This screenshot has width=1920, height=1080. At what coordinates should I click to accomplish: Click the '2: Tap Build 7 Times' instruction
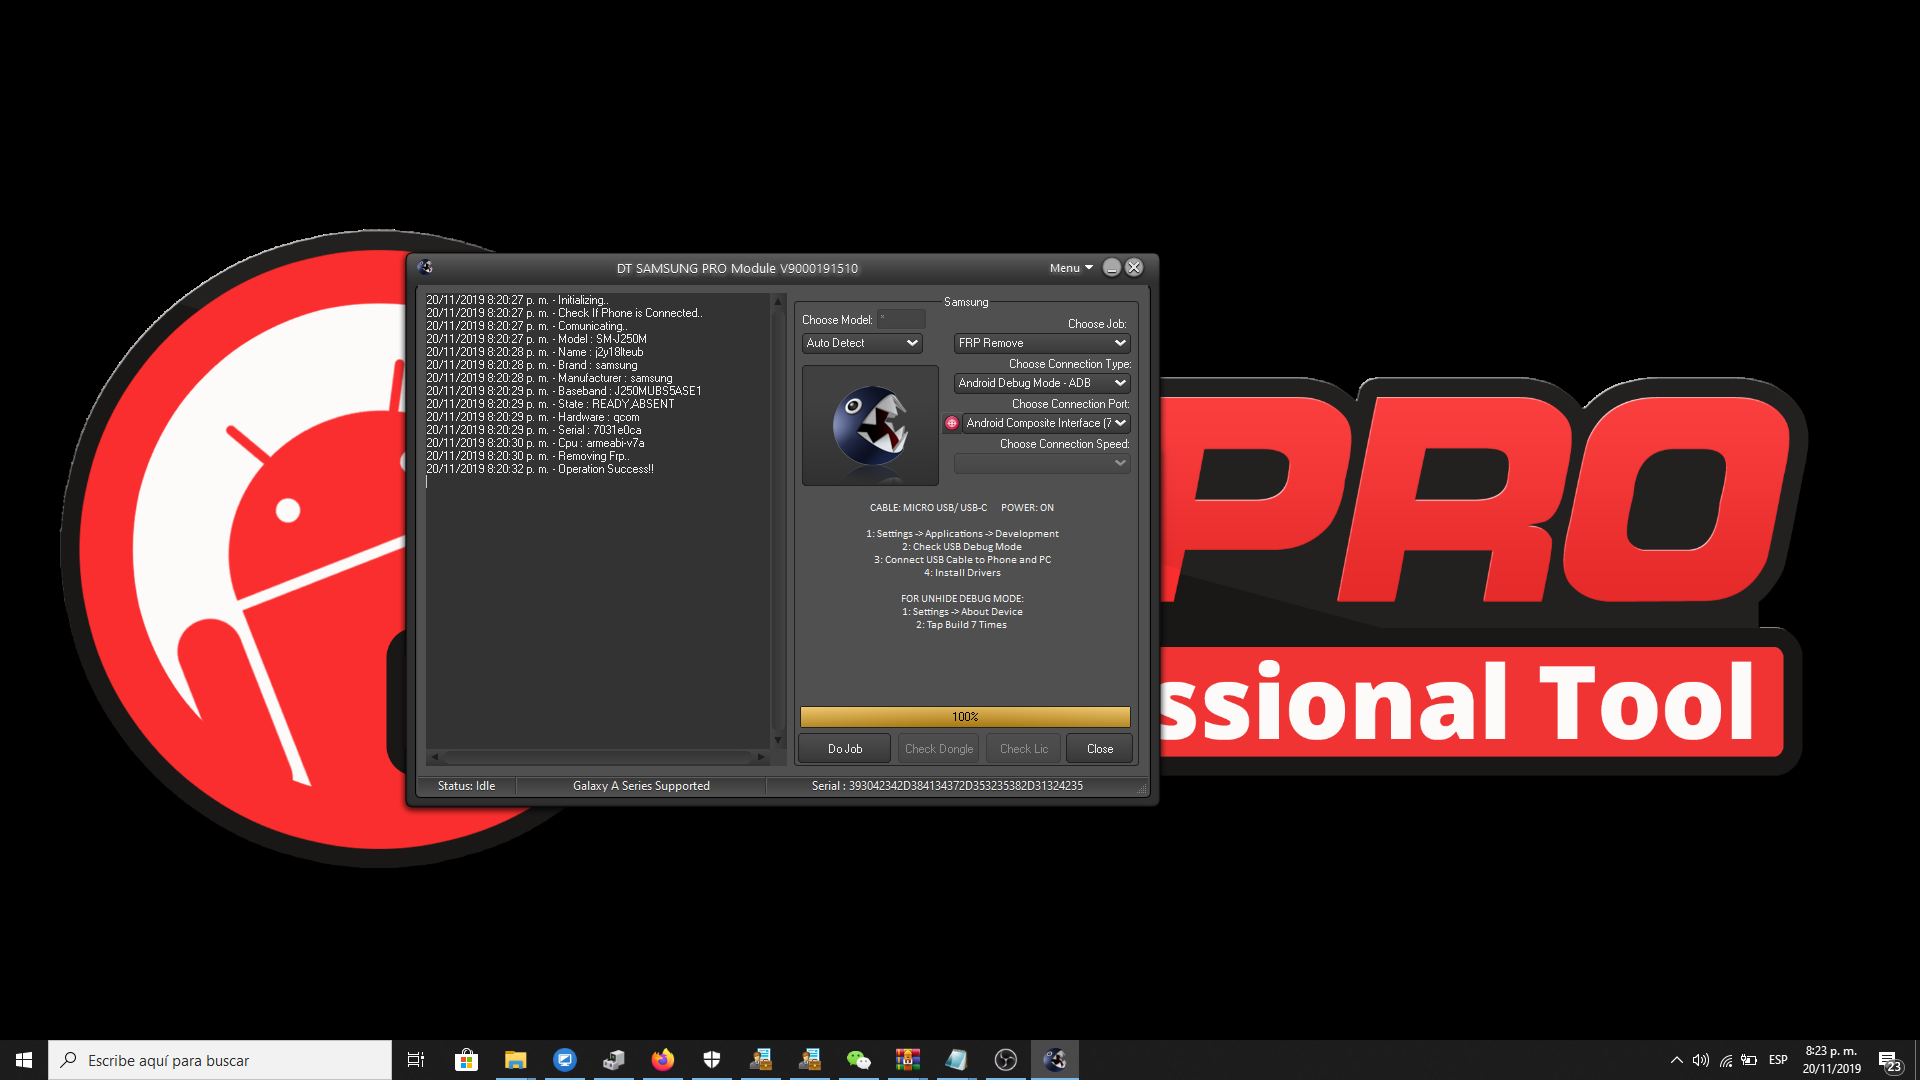coord(961,625)
